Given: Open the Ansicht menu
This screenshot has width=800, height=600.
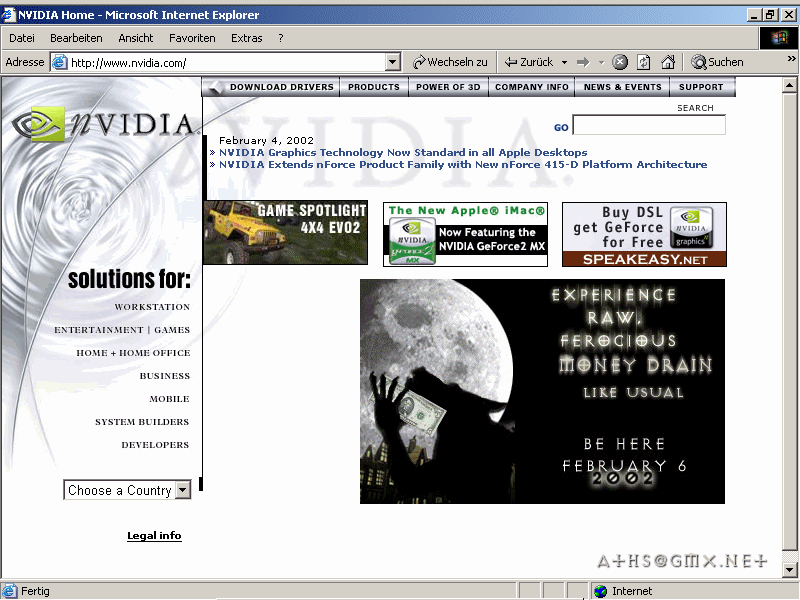Looking at the screenshot, I should [136, 38].
